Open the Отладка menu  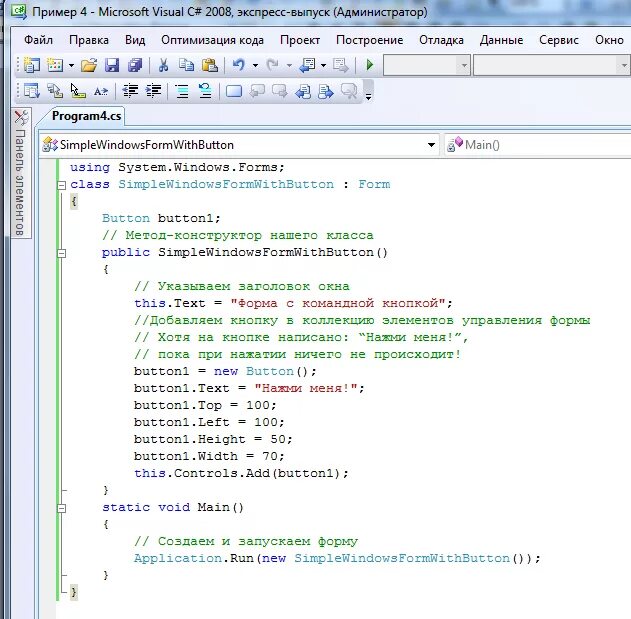click(441, 40)
